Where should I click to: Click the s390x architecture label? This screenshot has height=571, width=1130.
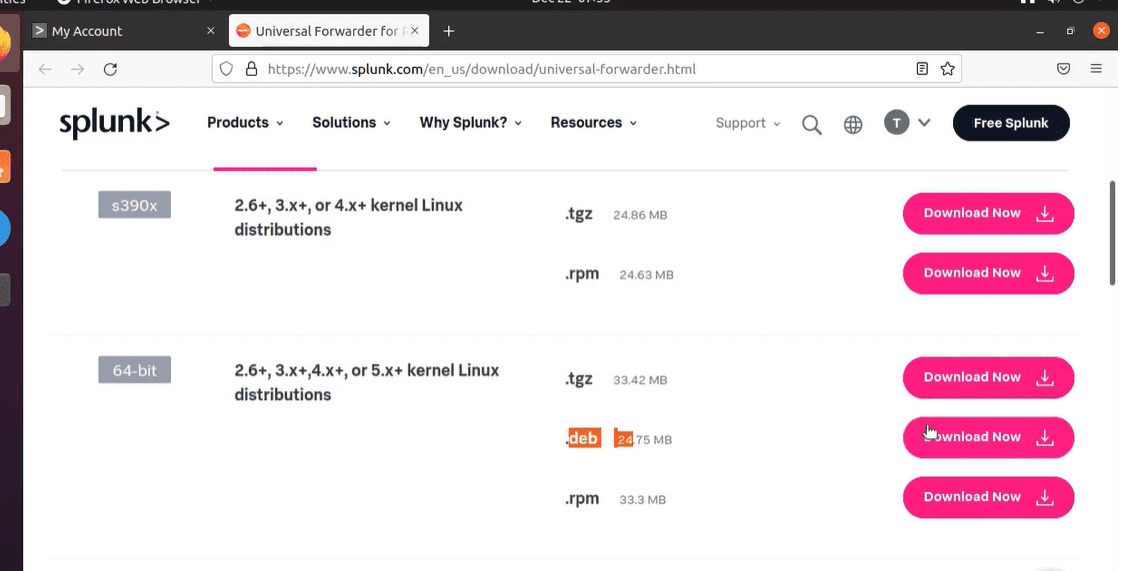point(135,205)
